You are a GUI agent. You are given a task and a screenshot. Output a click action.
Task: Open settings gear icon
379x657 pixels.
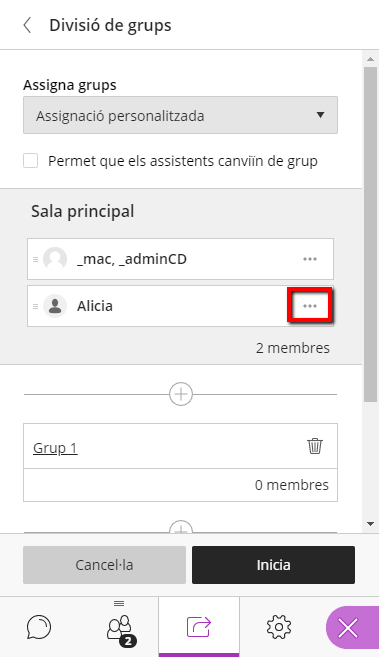pos(278,627)
